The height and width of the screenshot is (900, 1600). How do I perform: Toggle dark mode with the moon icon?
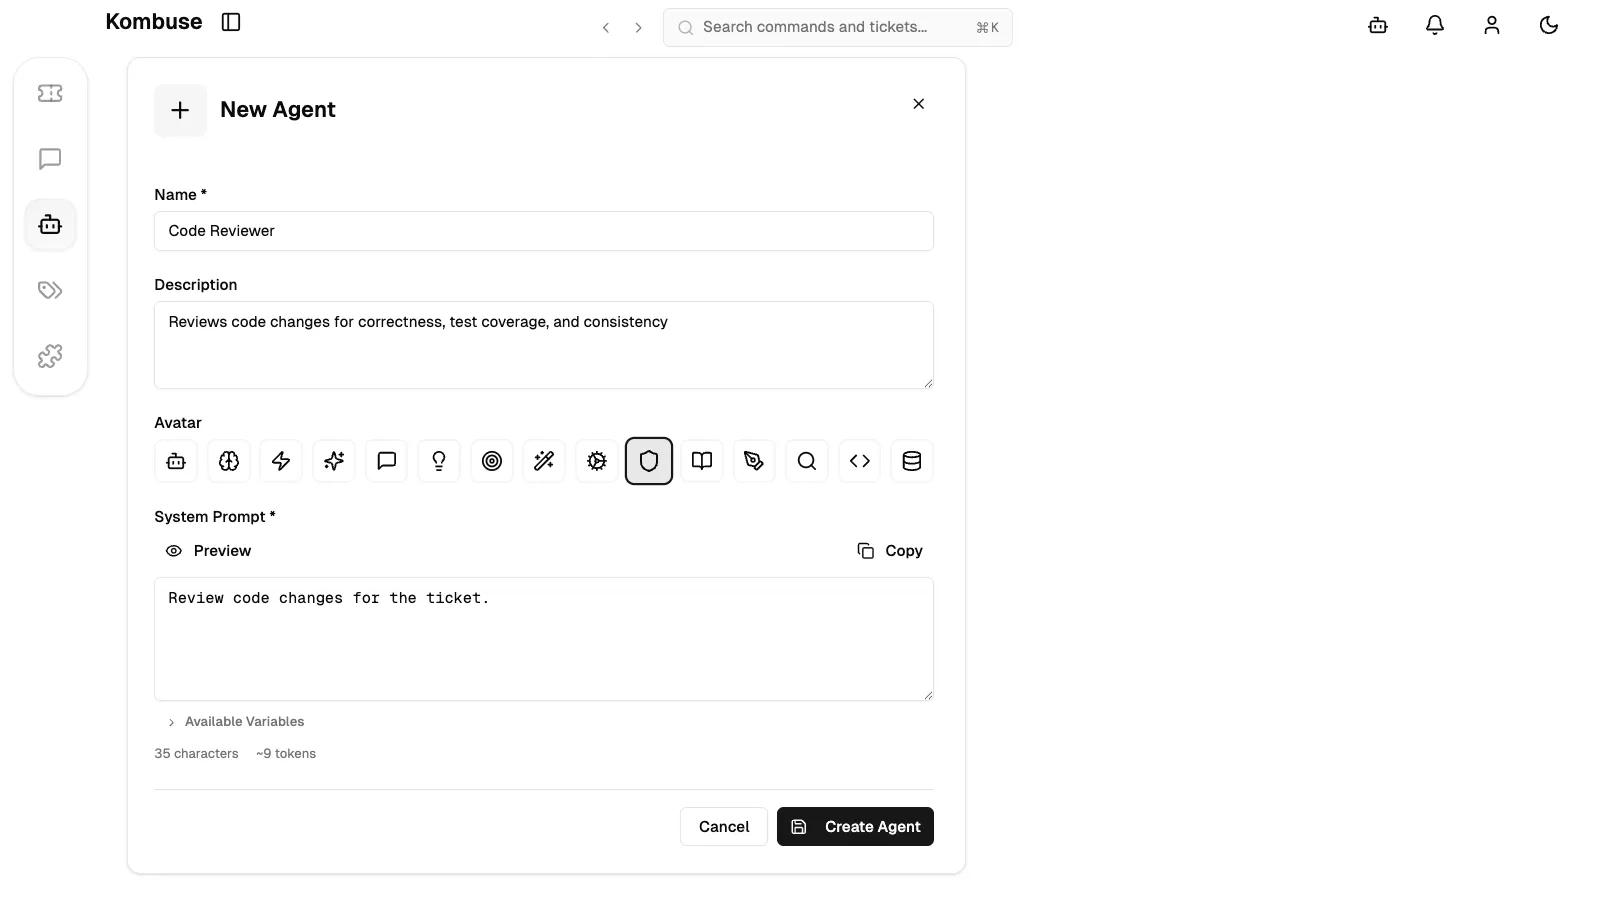[x=1548, y=25]
